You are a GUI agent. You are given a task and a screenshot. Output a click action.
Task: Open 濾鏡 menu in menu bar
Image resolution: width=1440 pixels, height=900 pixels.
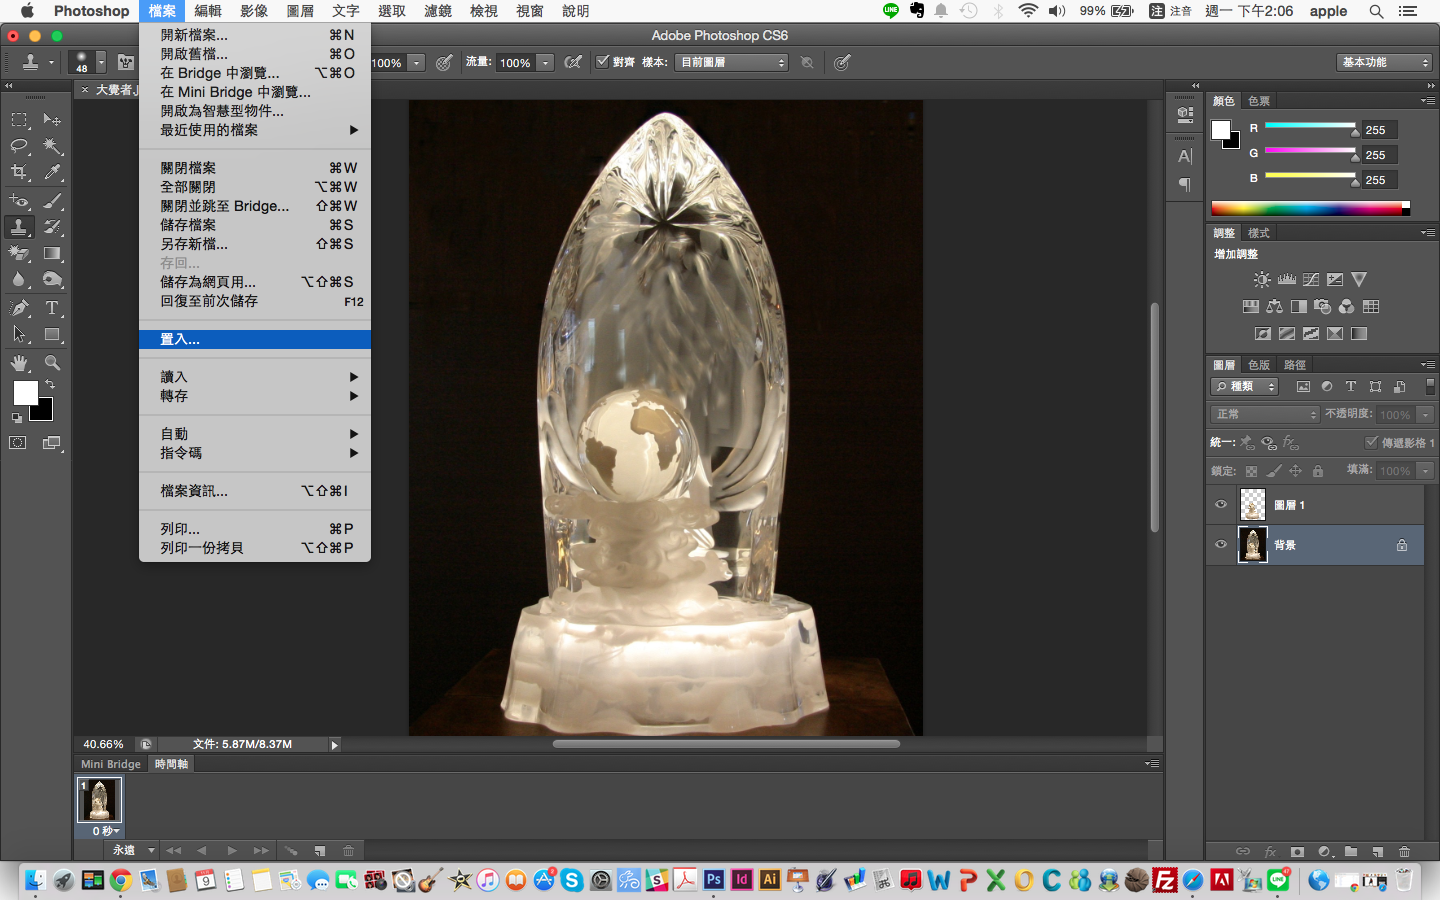tap(438, 11)
